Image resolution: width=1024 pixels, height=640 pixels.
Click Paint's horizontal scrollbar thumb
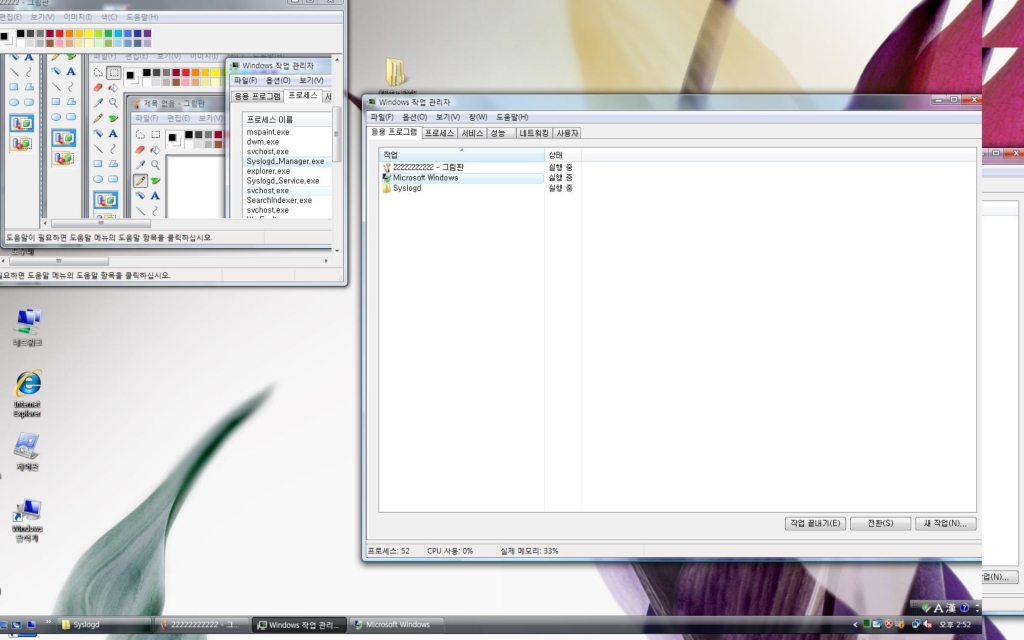click(x=57, y=261)
